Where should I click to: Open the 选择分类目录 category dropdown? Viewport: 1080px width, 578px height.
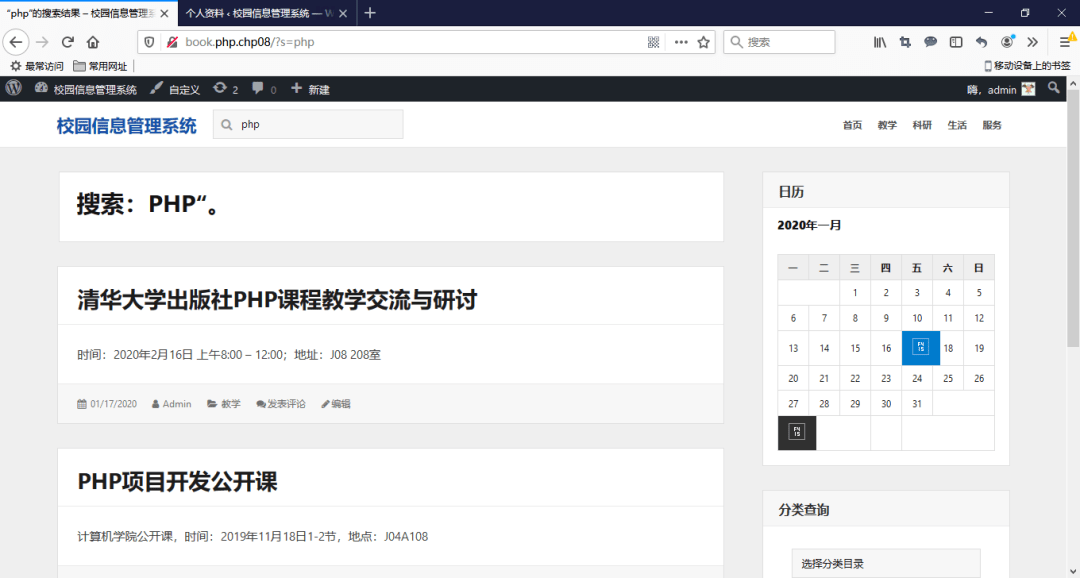click(x=885, y=563)
